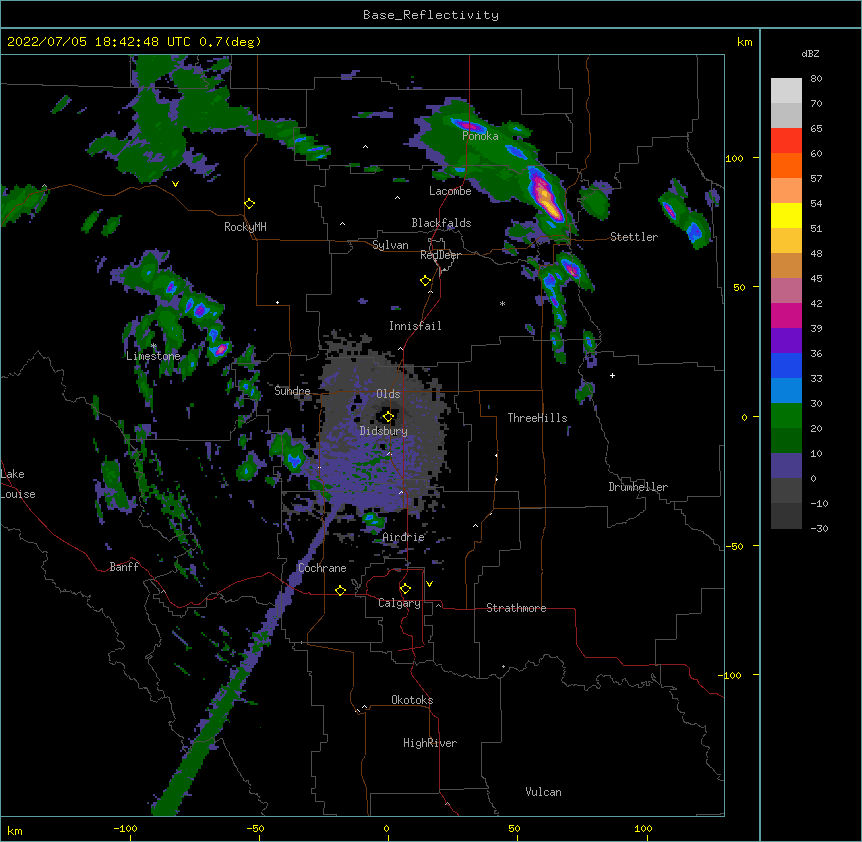
Task: Click the Cochrane label
Action: 322,568
